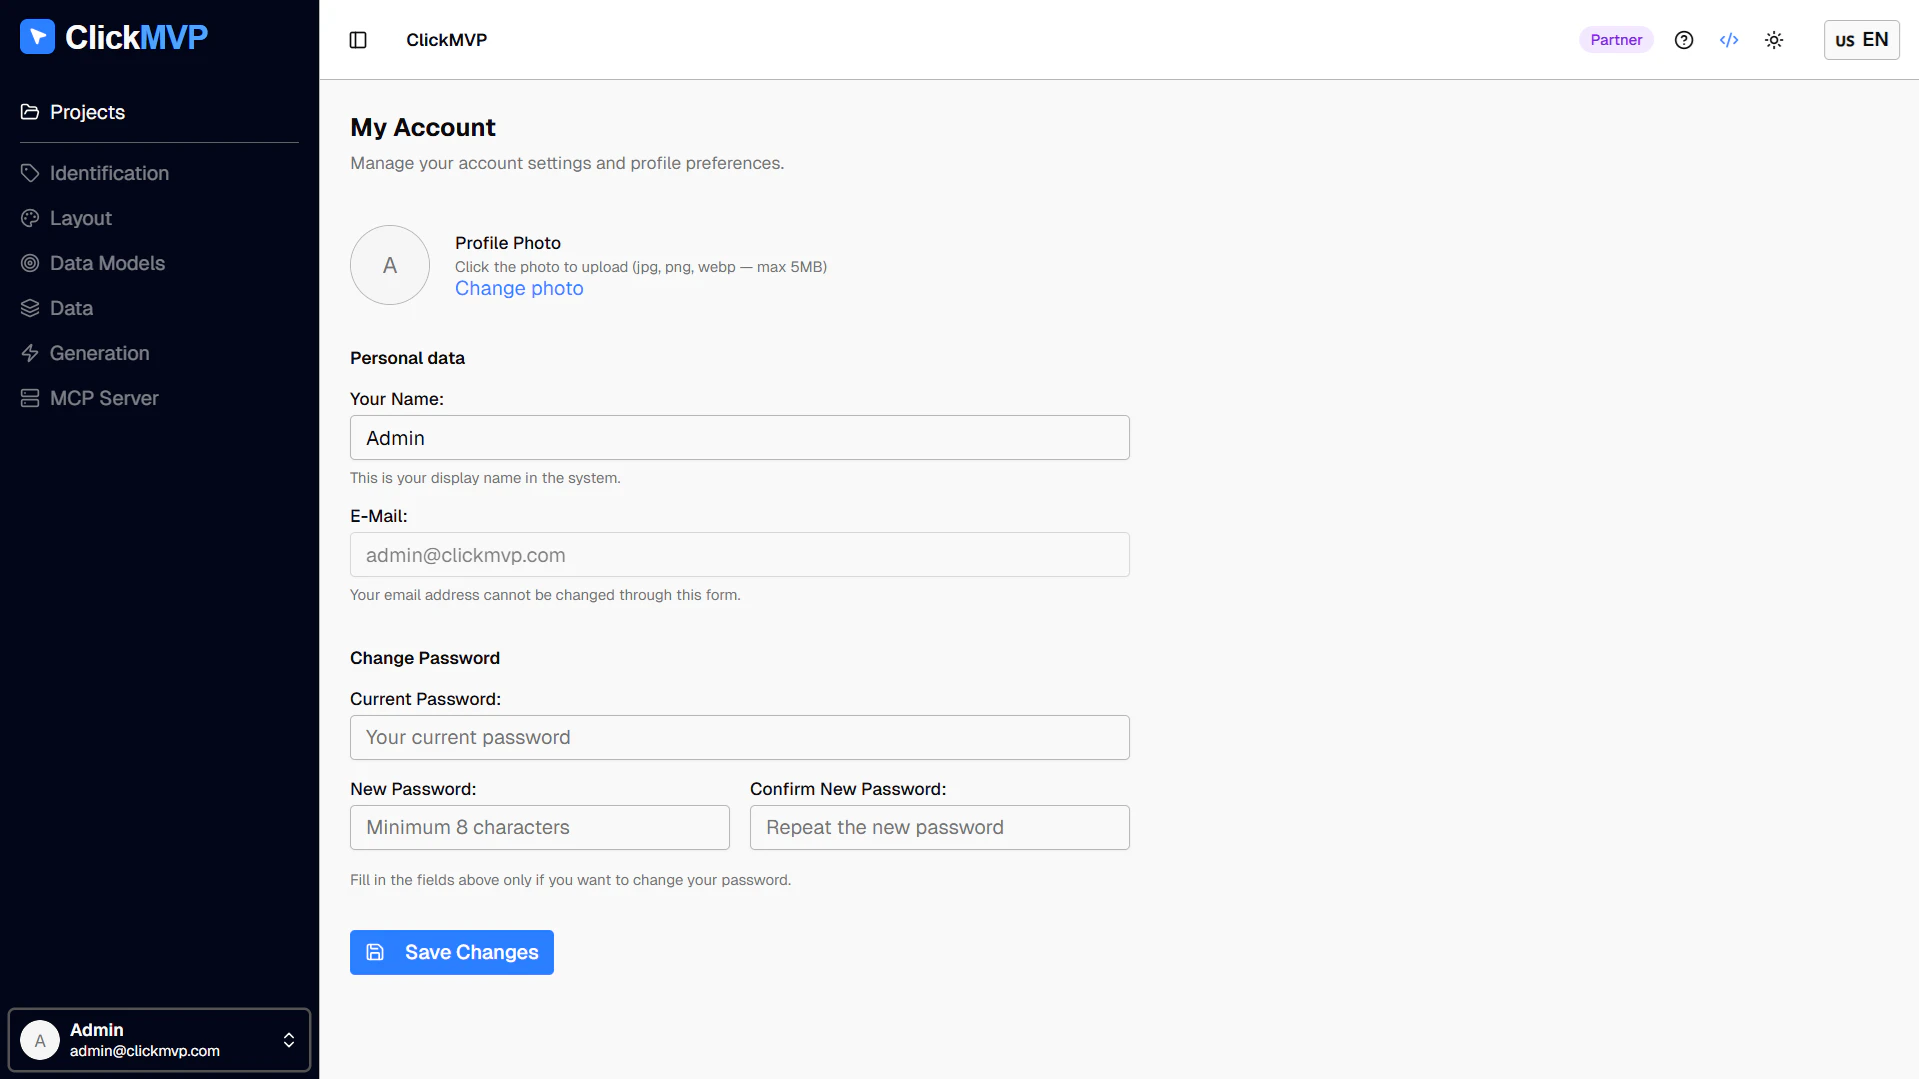Click the MCP Server icon
The image size is (1919, 1079).
[30, 398]
